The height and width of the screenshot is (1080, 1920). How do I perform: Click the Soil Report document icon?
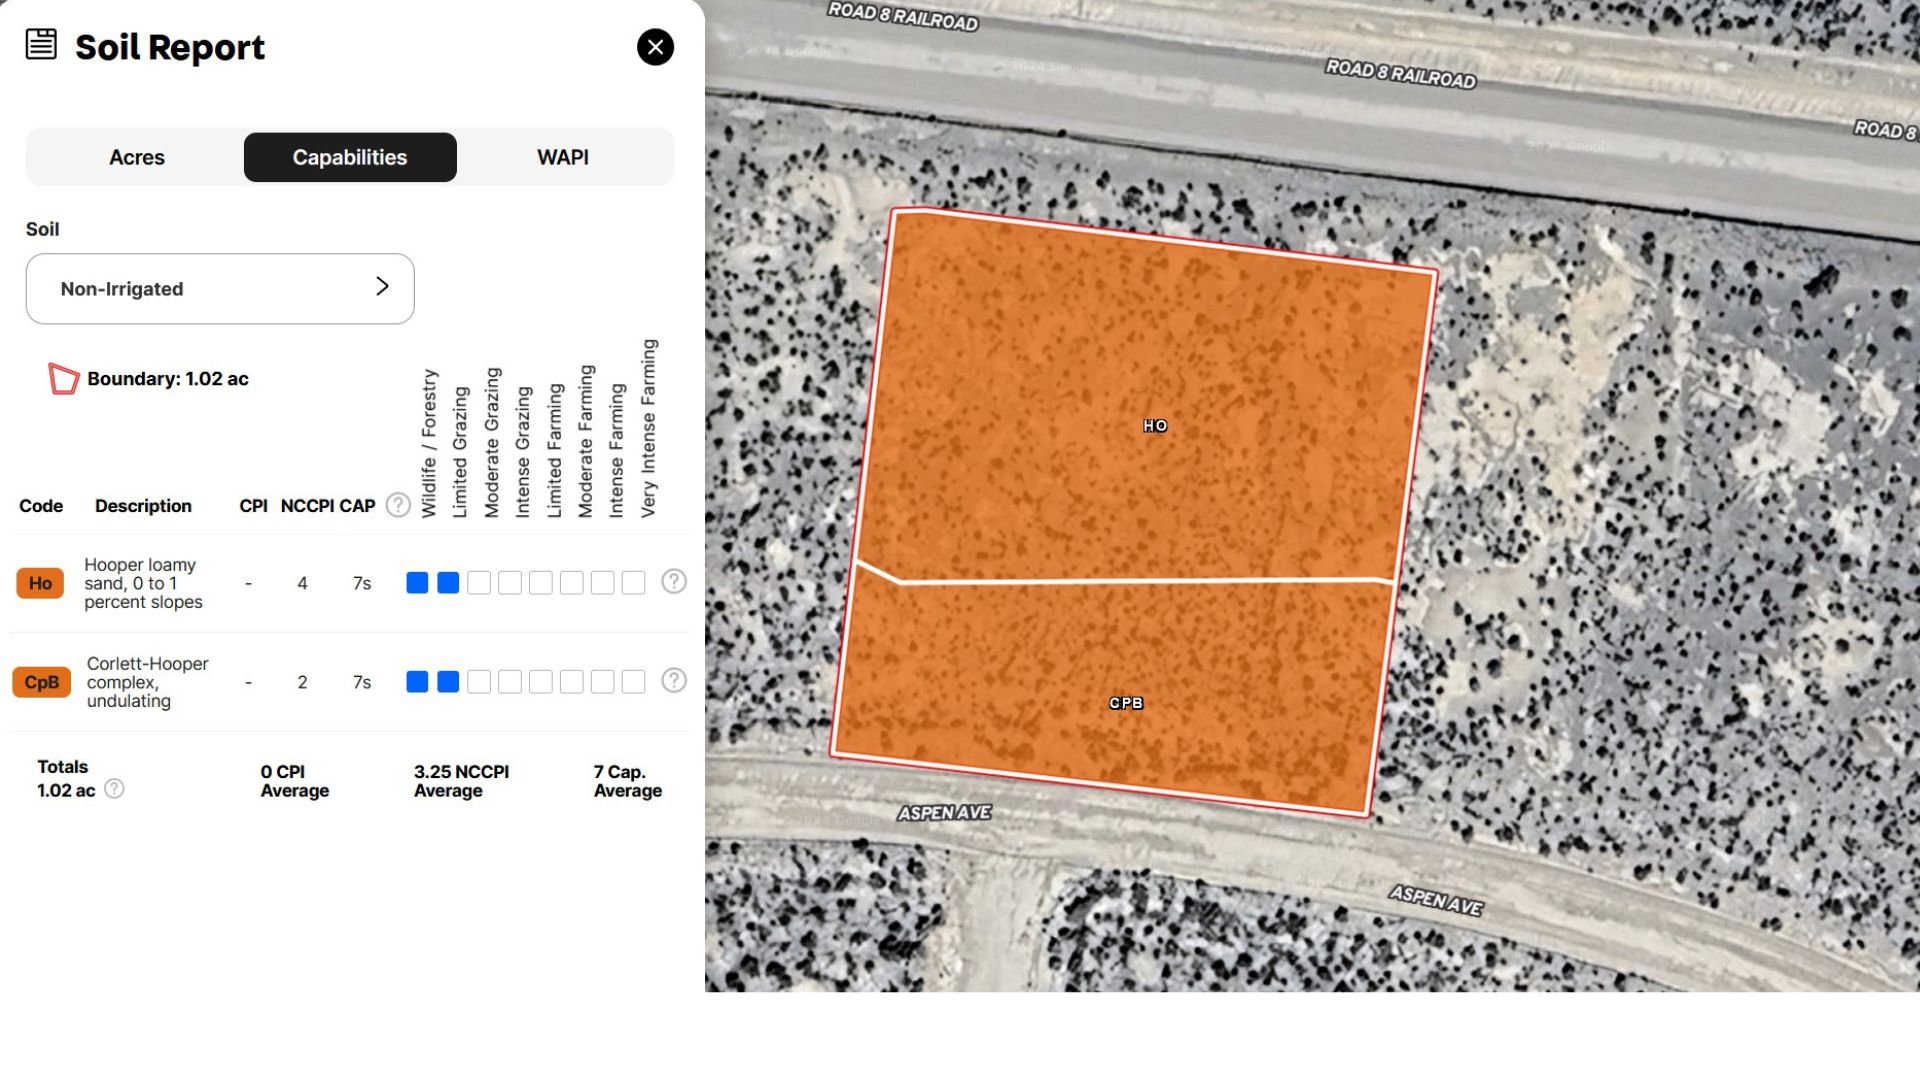pyautogui.click(x=41, y=44)
